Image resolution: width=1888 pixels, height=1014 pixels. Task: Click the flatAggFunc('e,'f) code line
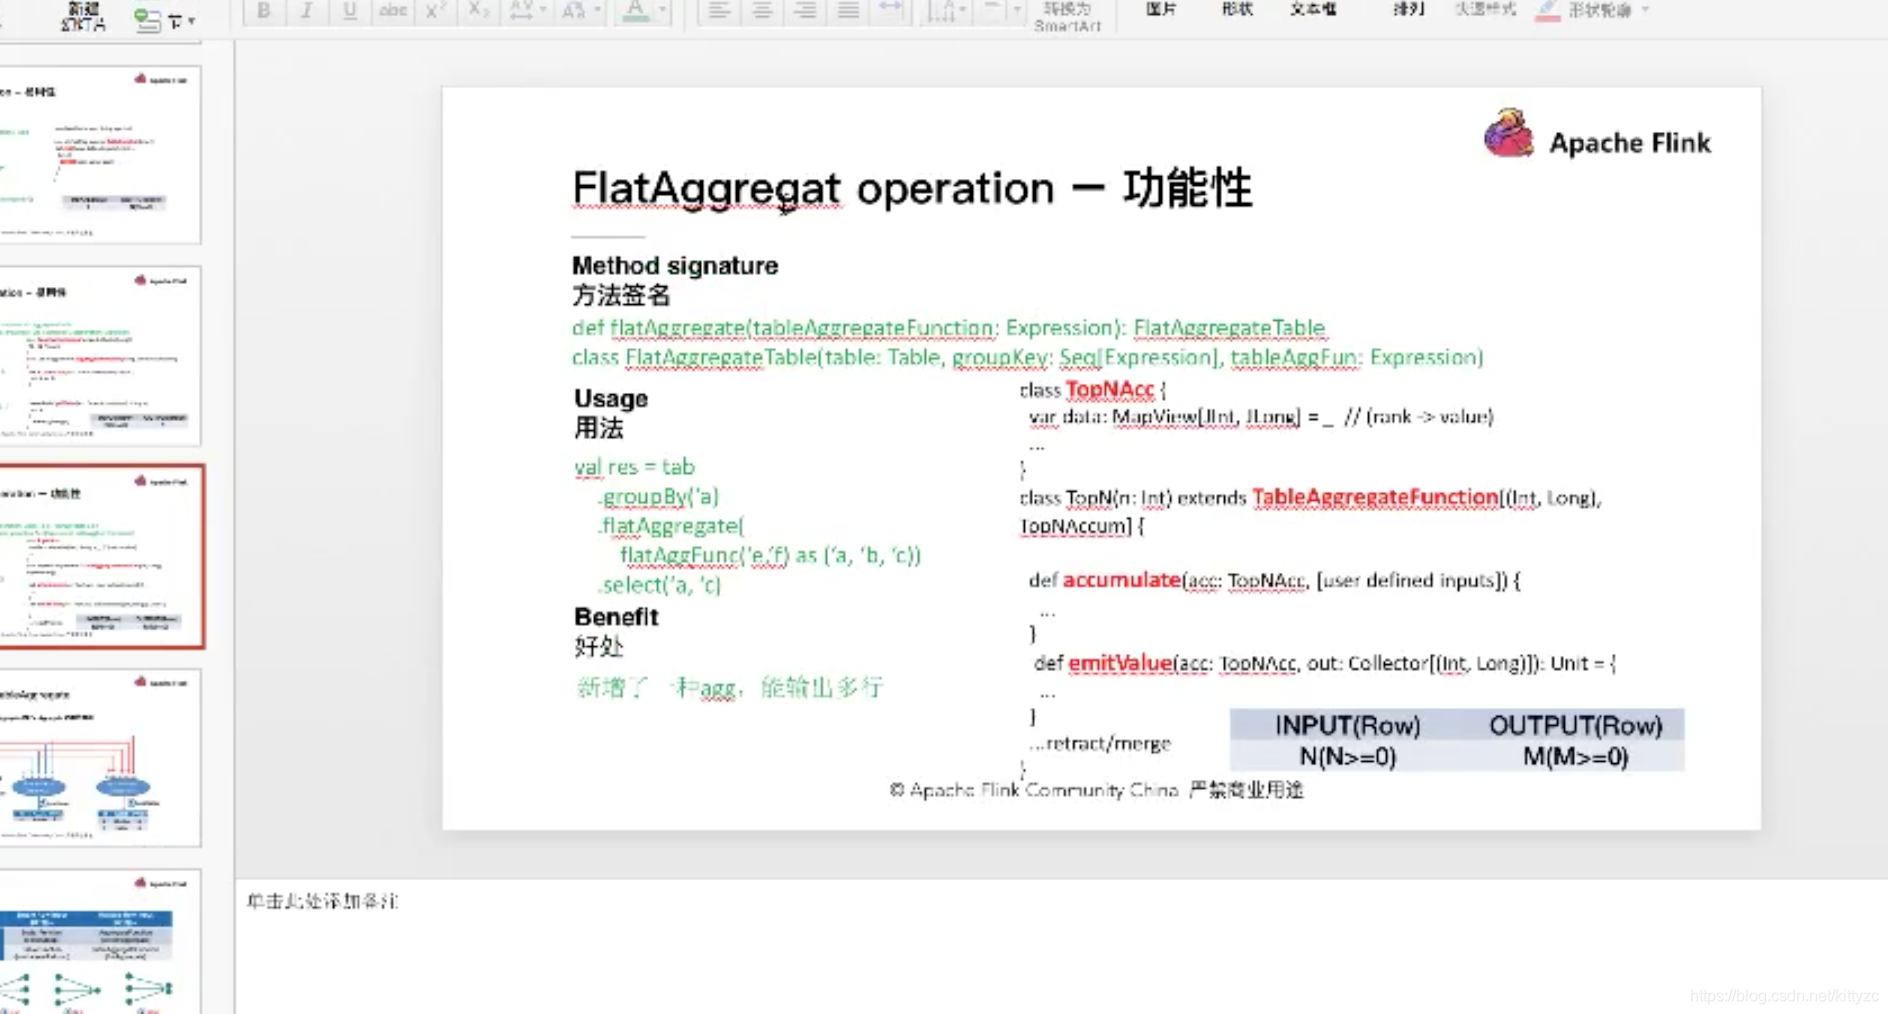(770, 555)
